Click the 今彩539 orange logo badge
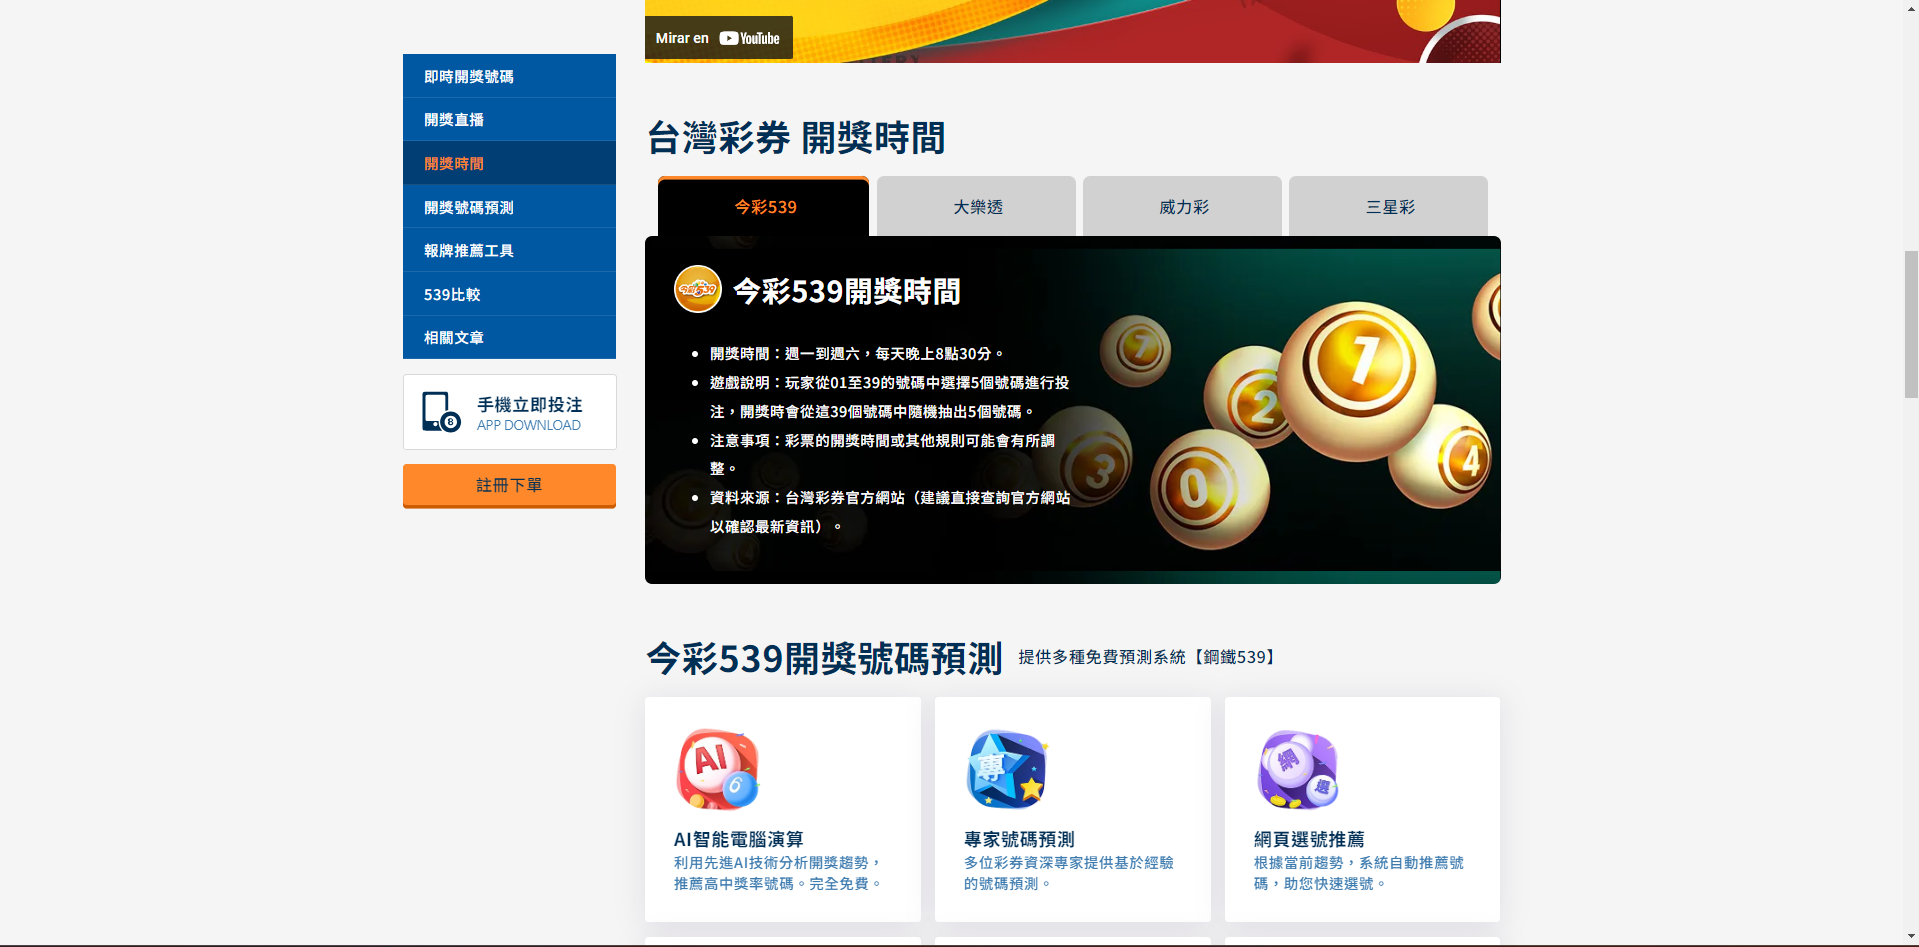Viewport: 1919px width, 947px height. tap(698, 290)
